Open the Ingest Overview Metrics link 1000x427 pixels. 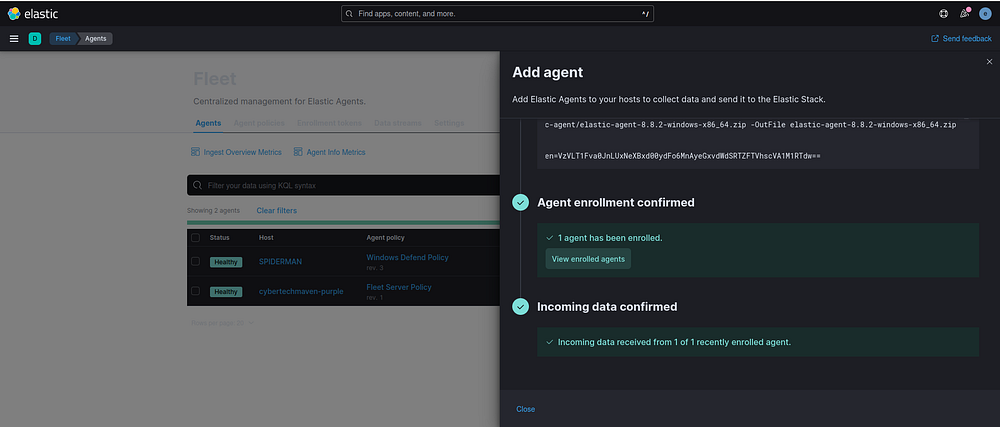(242, 152)
